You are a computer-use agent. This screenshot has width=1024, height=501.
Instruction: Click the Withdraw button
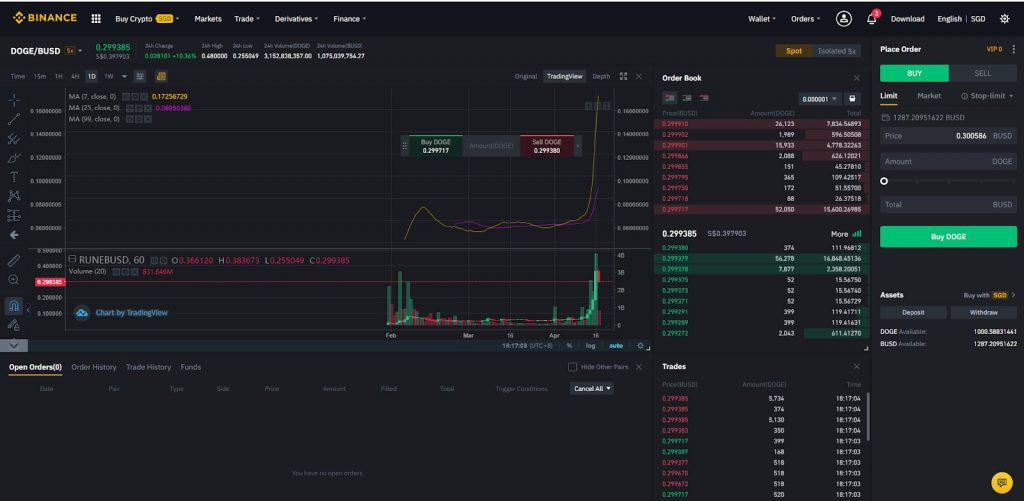pos(984,313)
